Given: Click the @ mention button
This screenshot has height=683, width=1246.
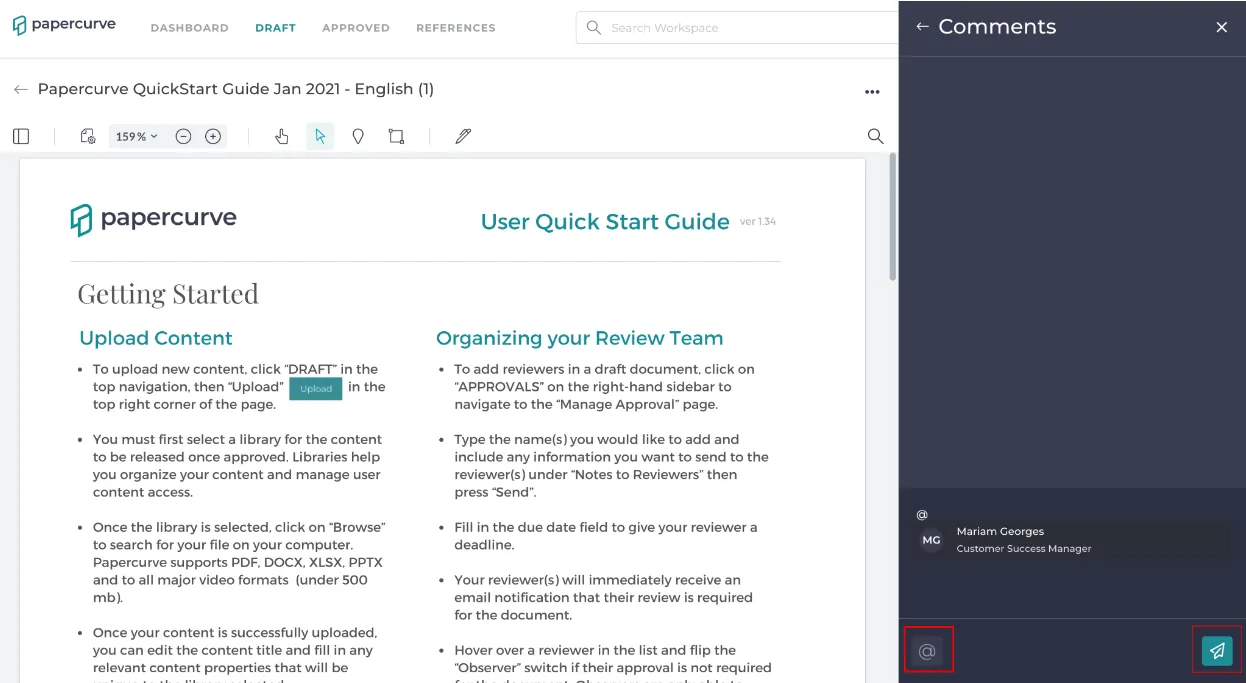Looking at the screenshot, I should 927,651.
